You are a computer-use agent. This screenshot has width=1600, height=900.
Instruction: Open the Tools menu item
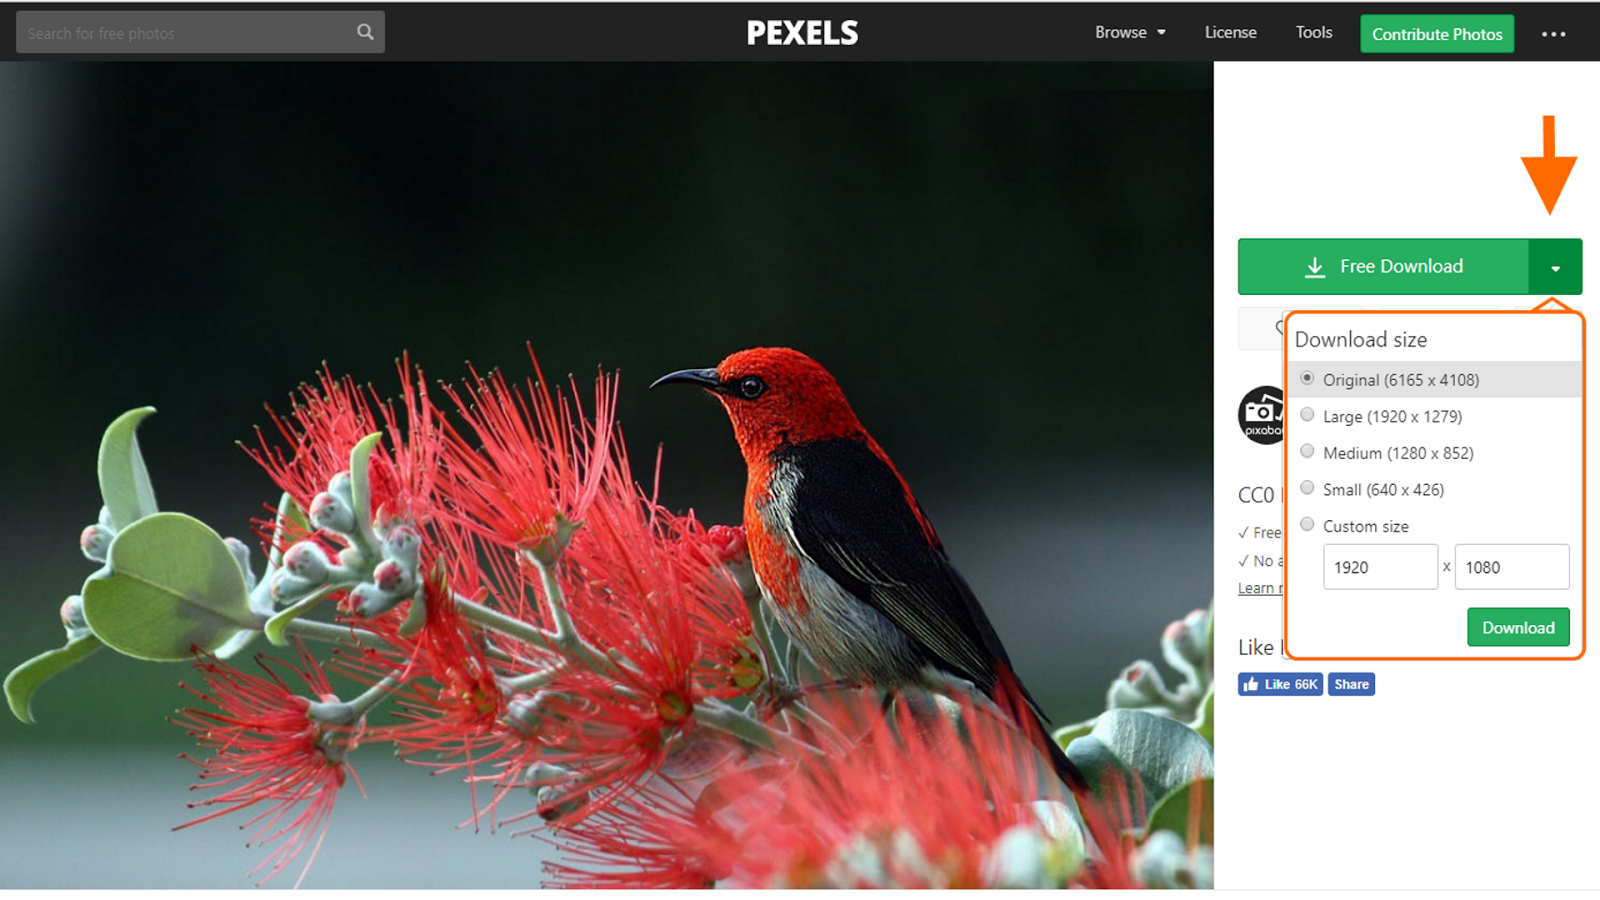coord(1313,32)
